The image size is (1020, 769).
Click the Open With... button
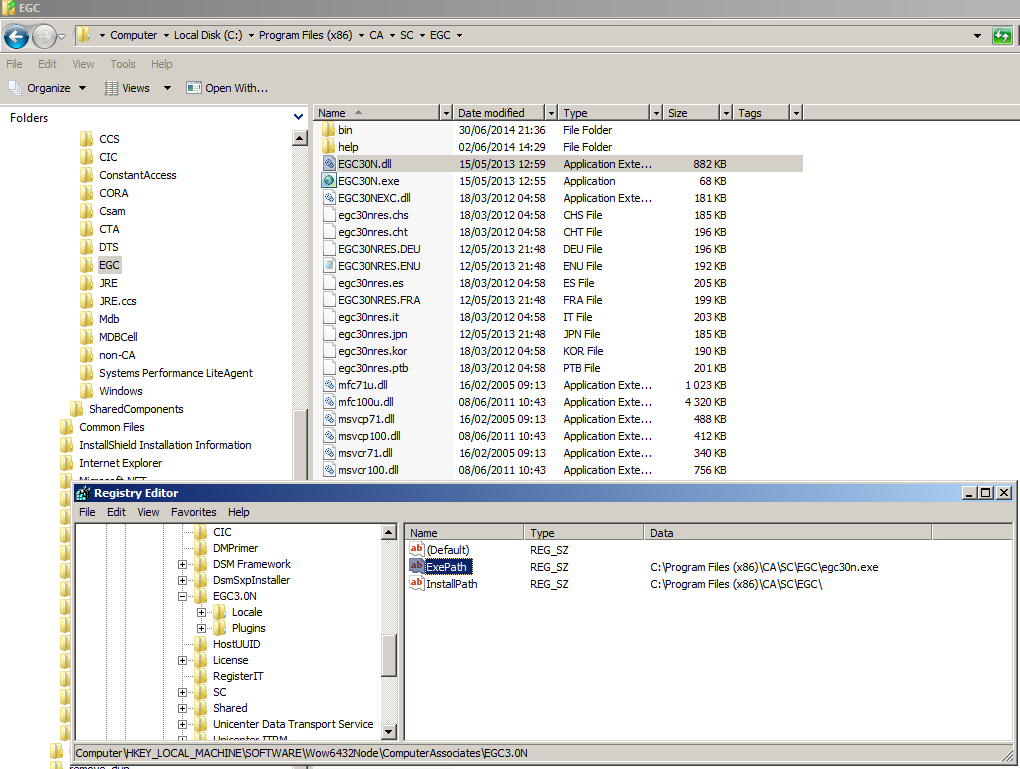(226, 88)
